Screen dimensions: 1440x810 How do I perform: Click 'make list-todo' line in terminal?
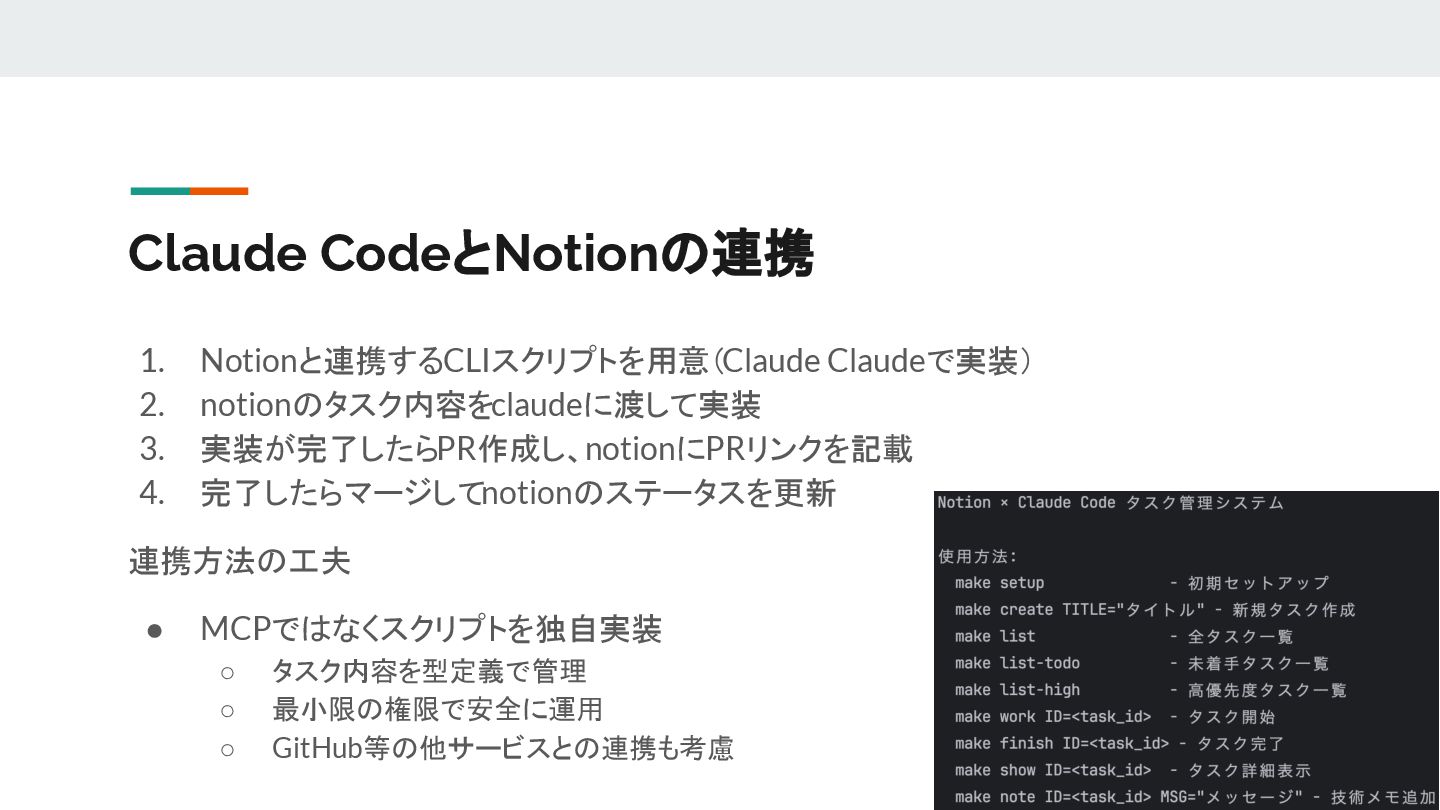pyautogui.click(x=1142, y=663)
